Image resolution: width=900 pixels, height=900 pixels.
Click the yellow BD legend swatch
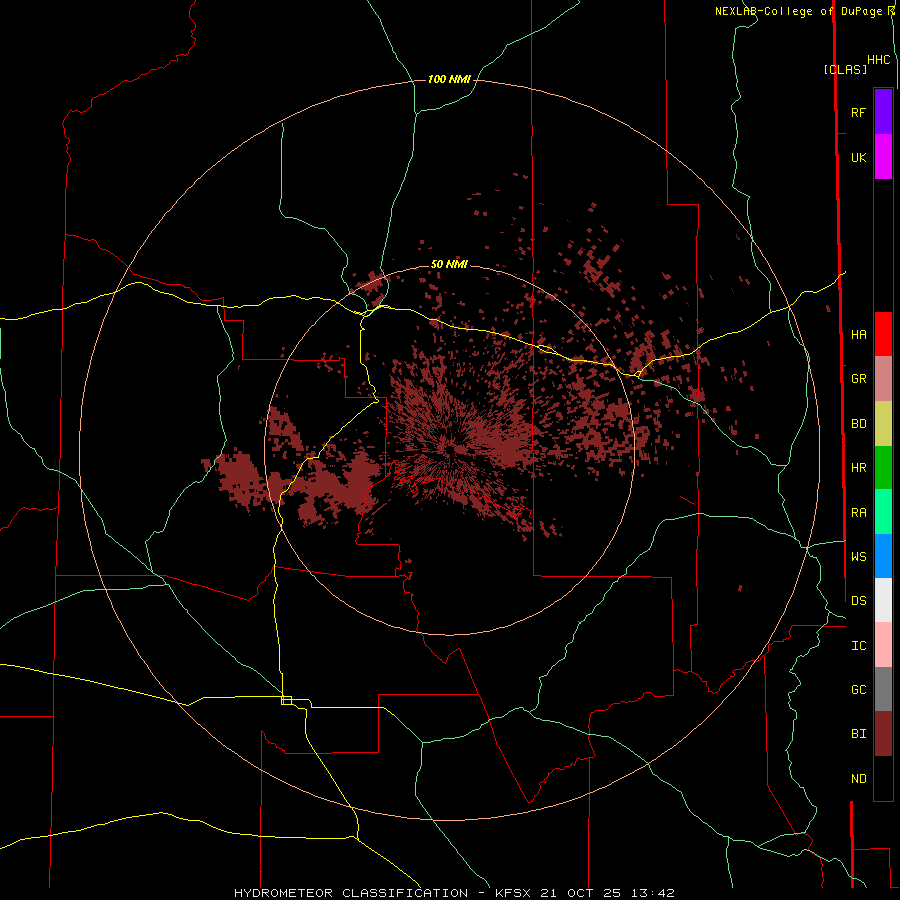[883, 424]
